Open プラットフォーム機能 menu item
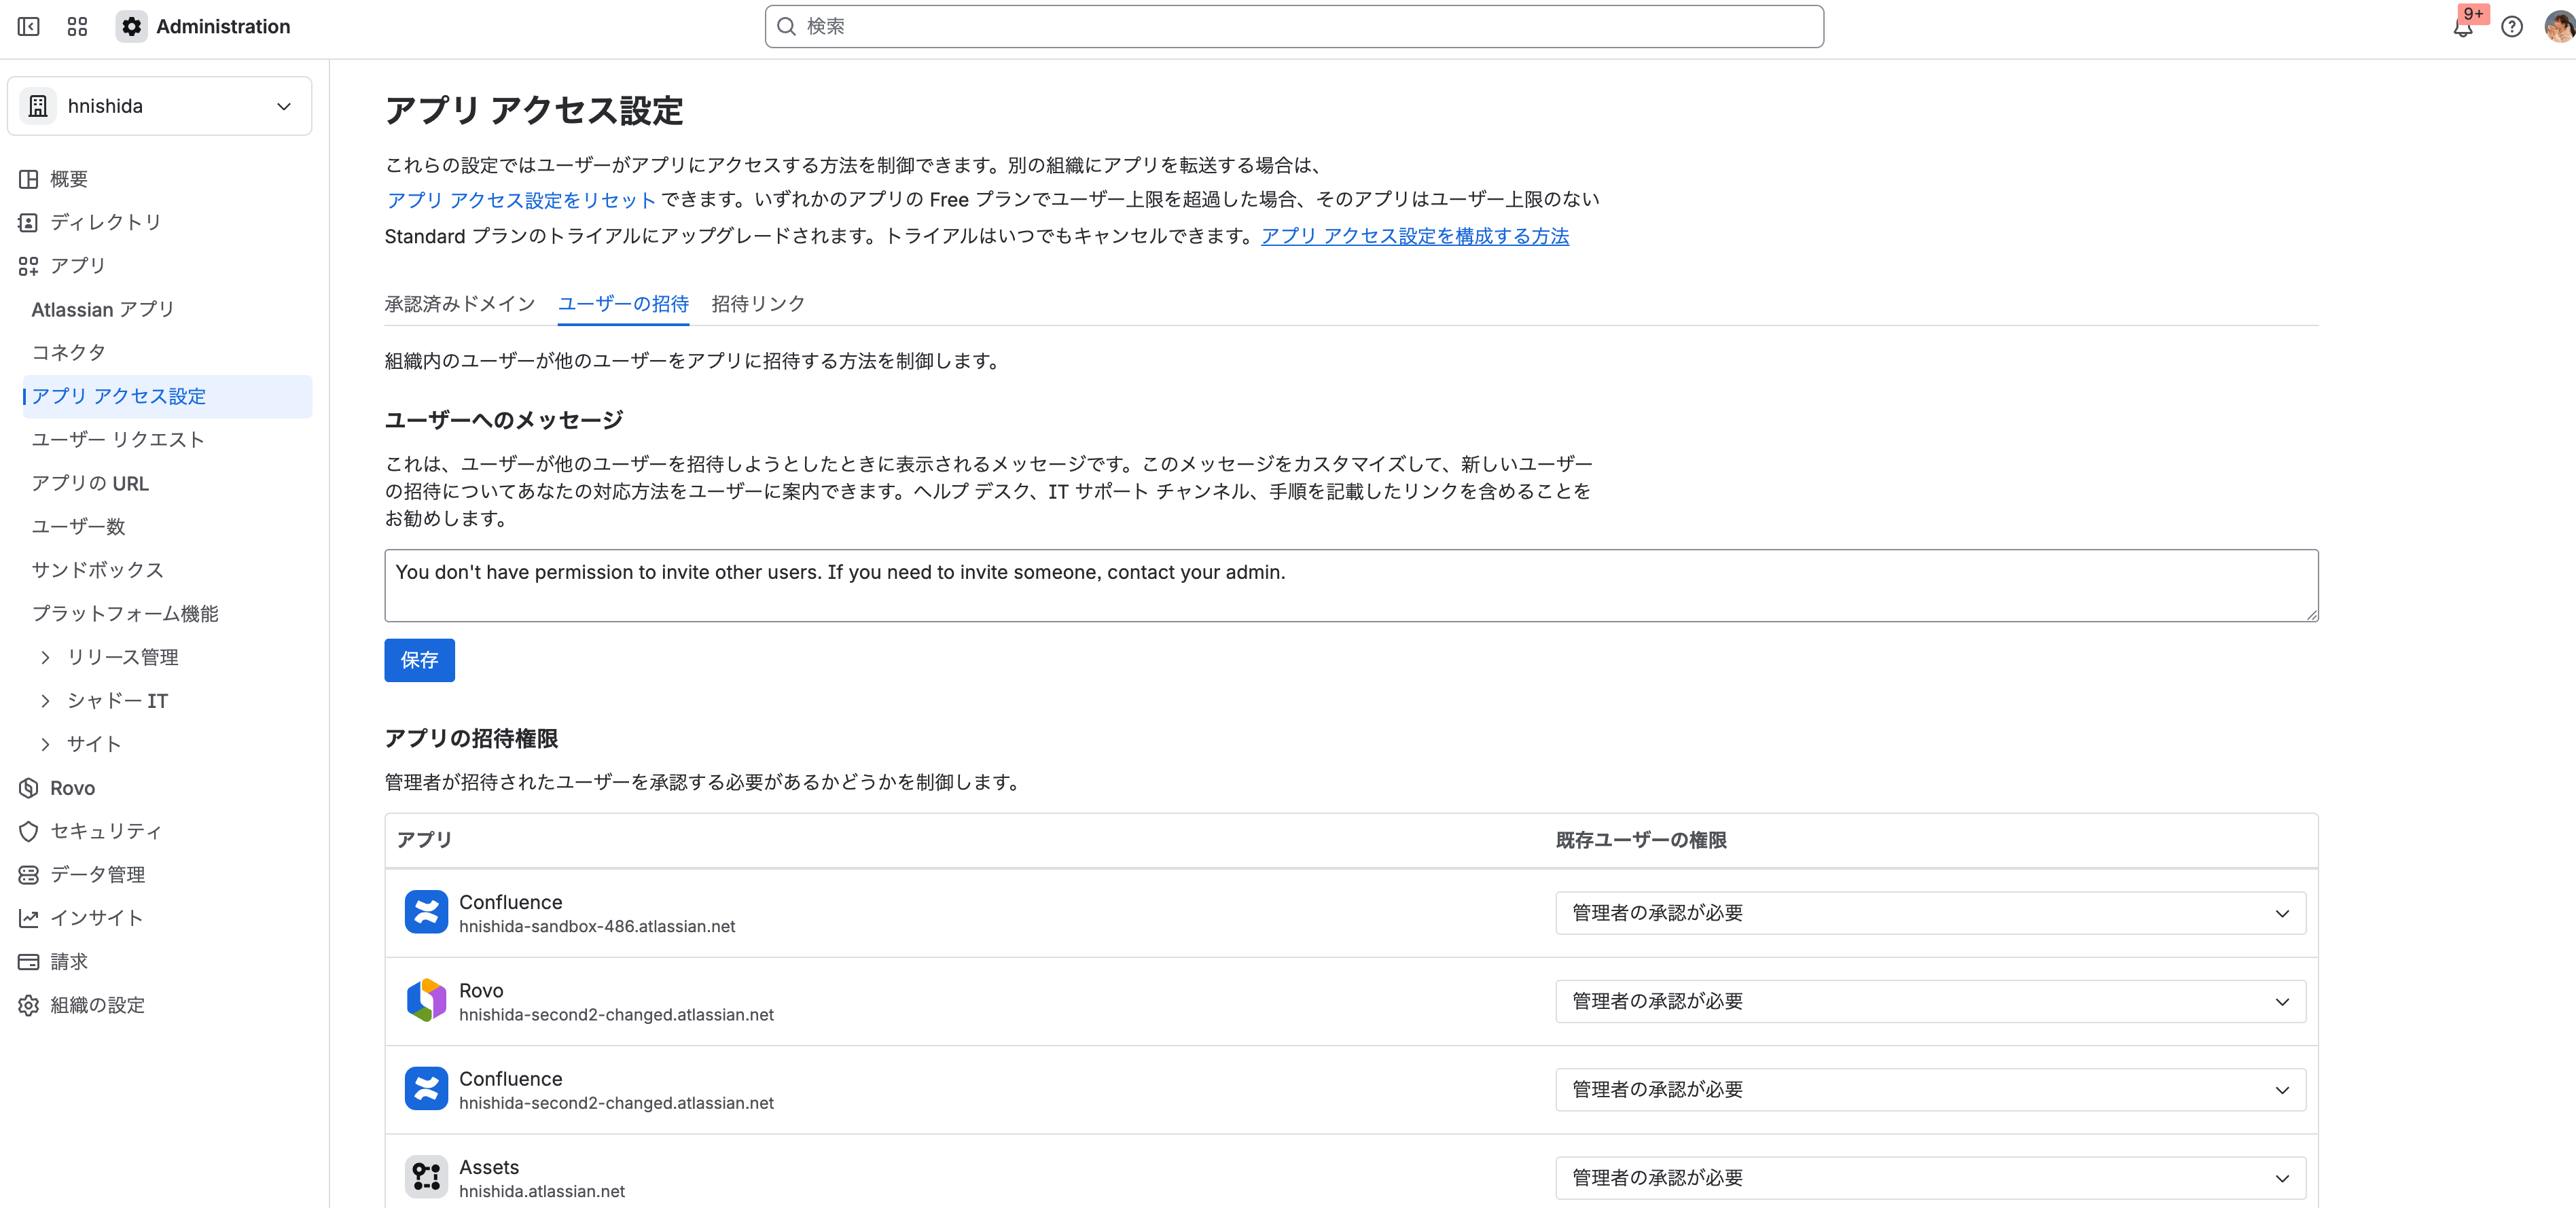This screenshot has height=1208, width=2576. [167, 614]
